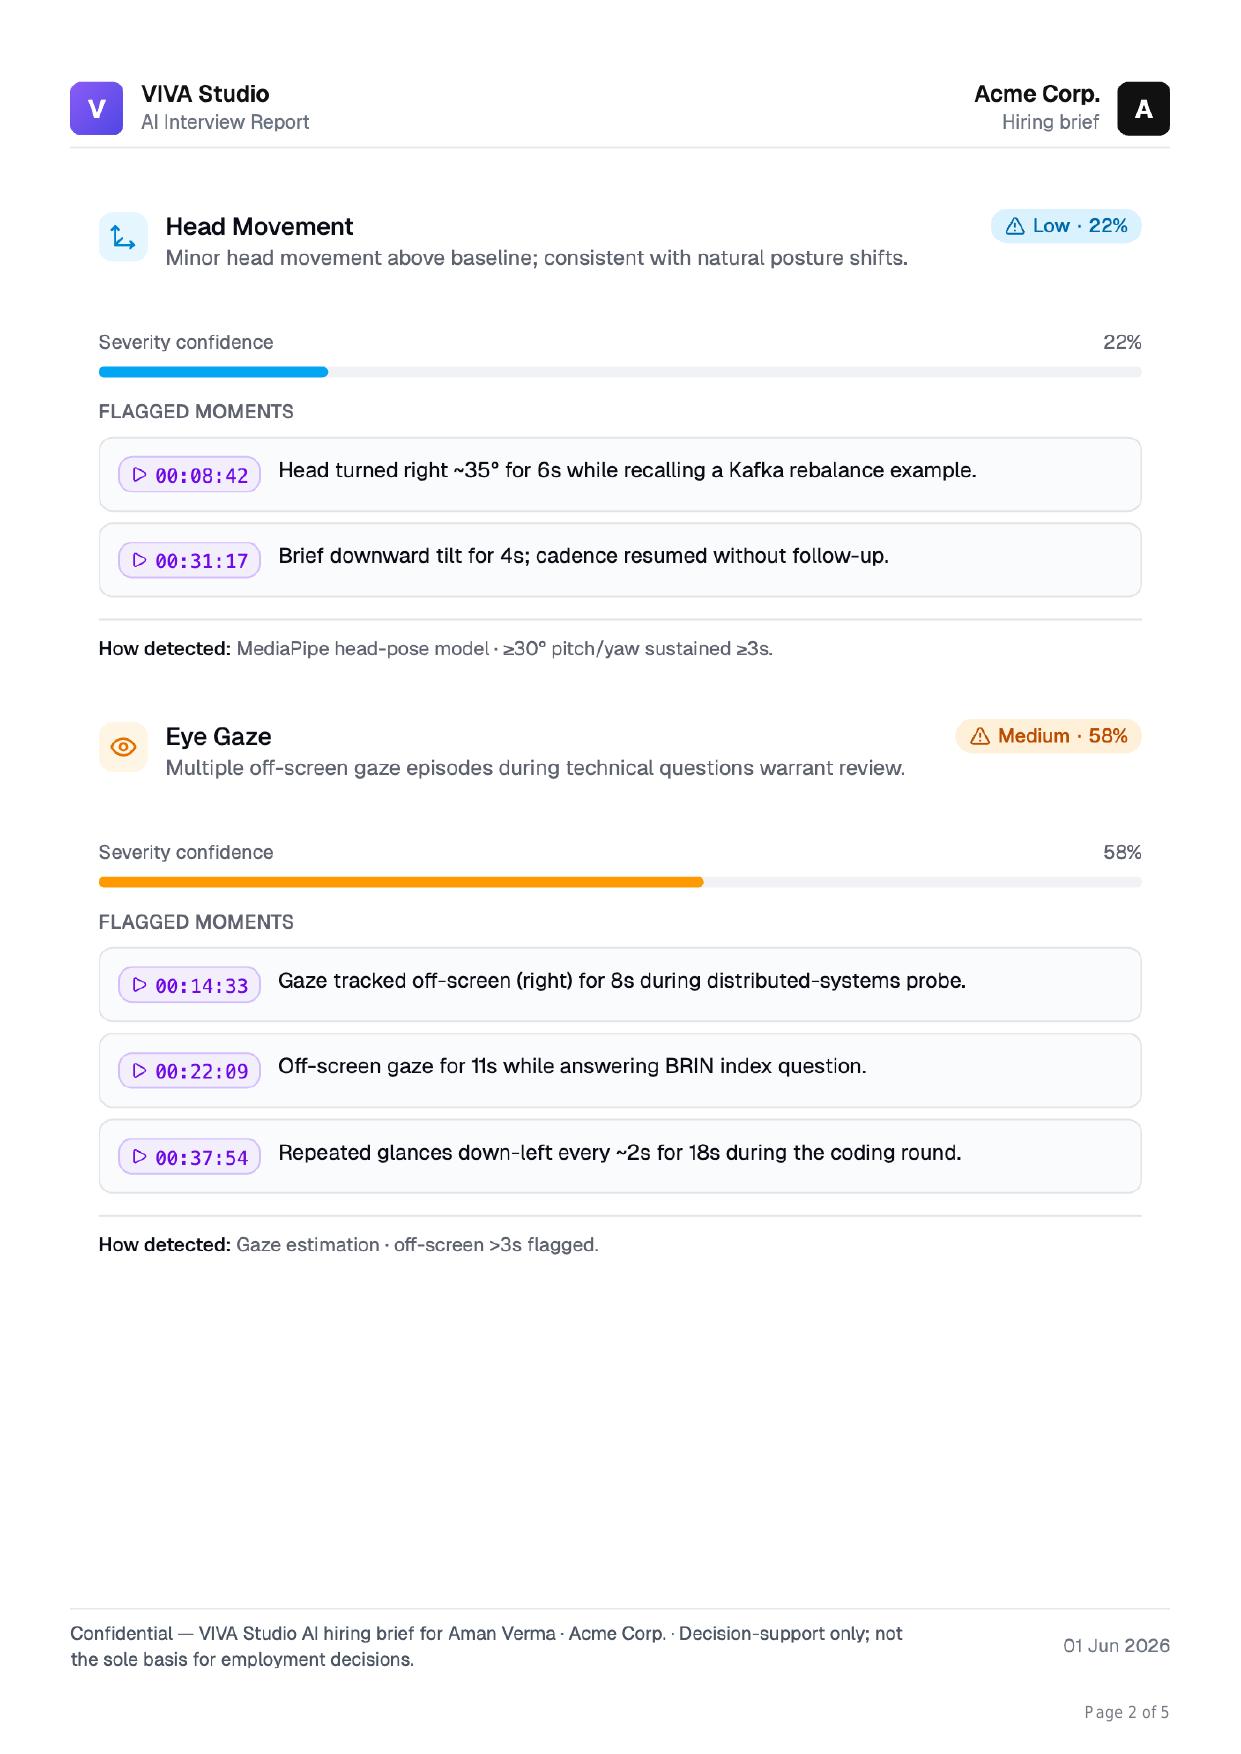
Task: Play the flagged moment at 00:31:17
Action: tap(190, 560)
